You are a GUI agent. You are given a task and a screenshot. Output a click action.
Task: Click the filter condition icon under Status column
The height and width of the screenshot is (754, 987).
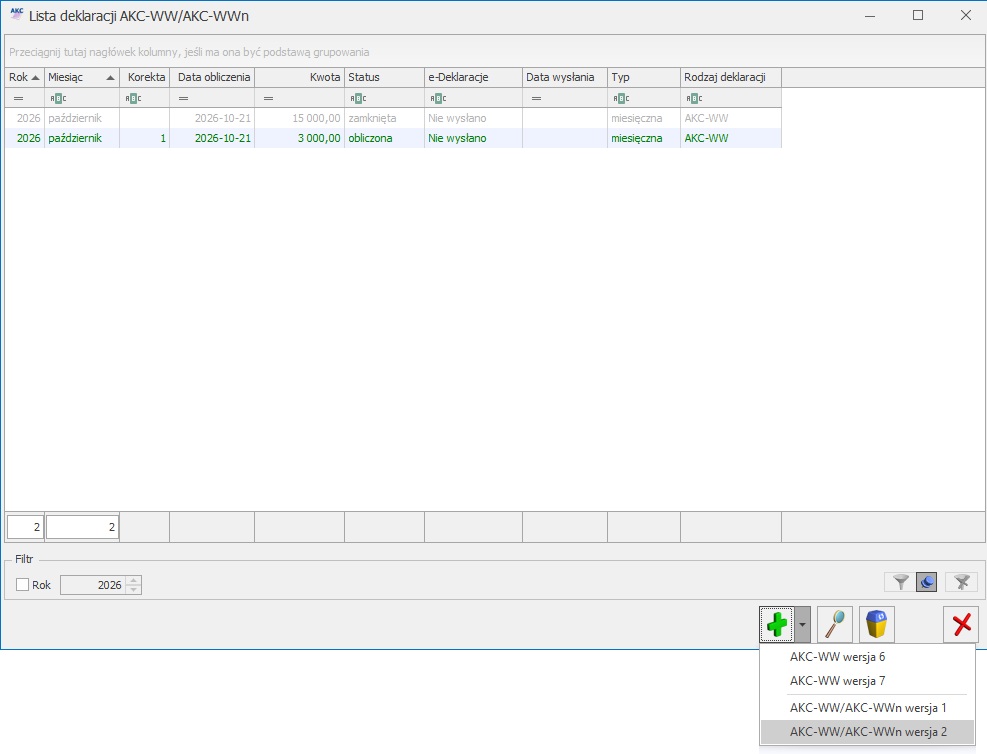point(358,98)
